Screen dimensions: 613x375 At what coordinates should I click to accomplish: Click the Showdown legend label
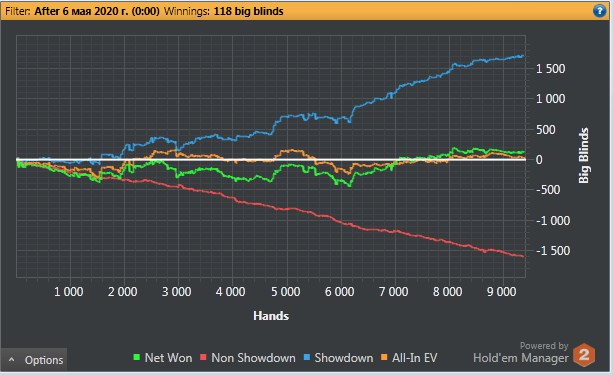coord(344,358)
